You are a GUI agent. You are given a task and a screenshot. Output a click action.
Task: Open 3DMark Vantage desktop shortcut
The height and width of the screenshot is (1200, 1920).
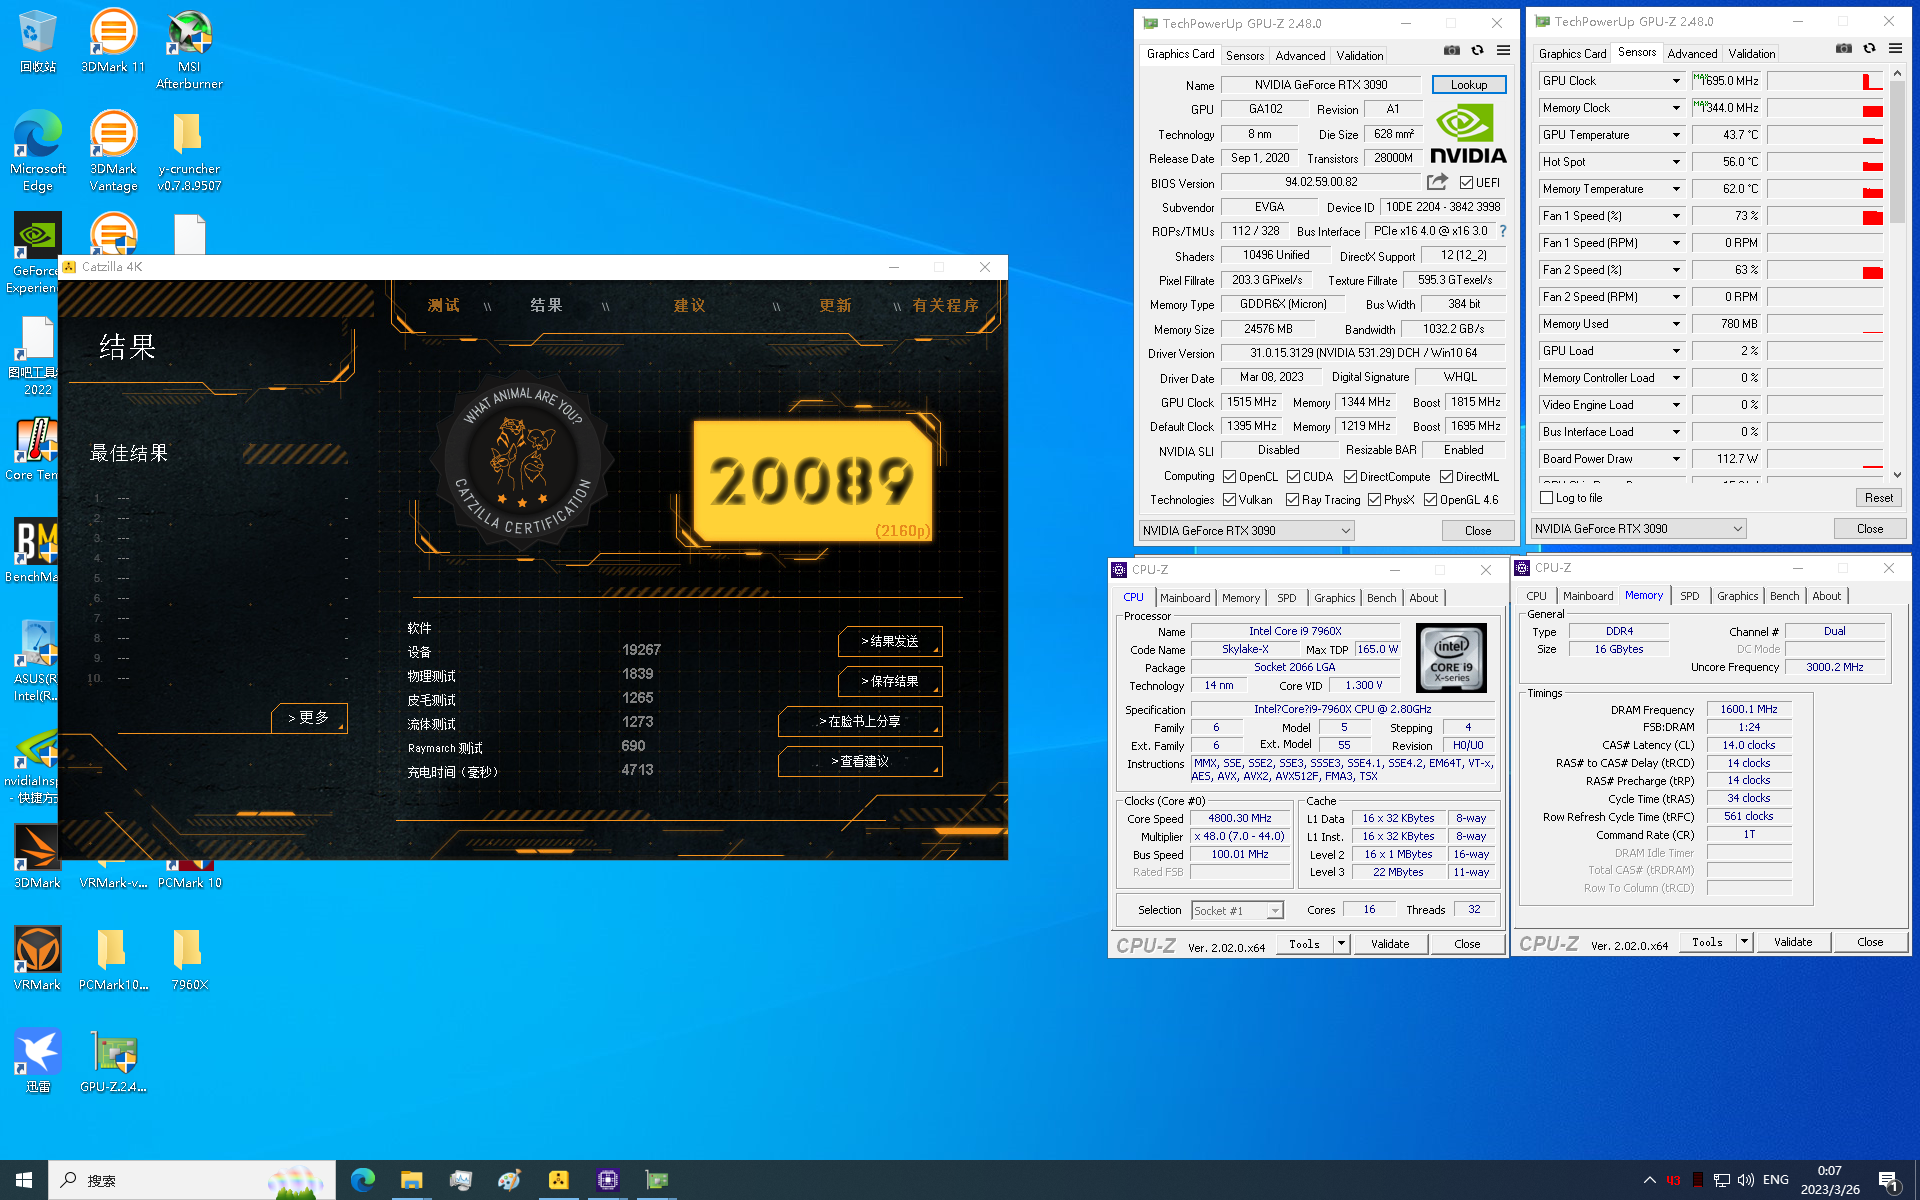point(113,151)
